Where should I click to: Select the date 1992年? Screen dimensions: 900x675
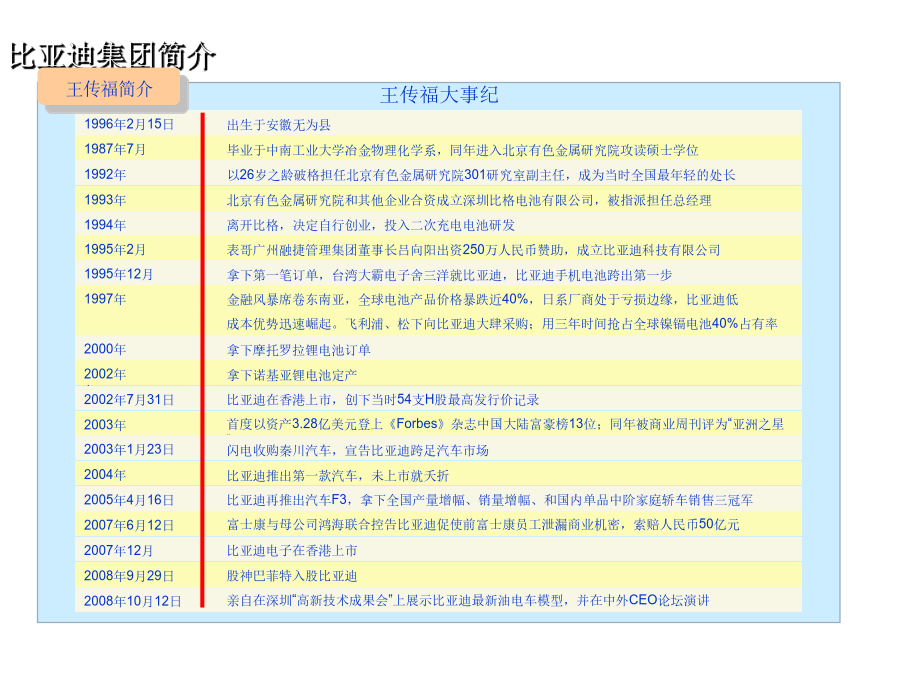tap(105, 174)
